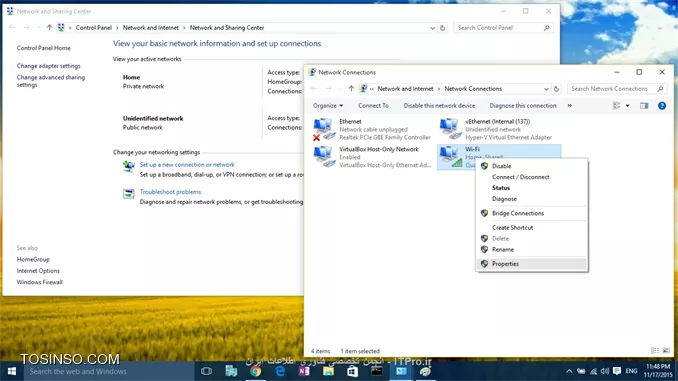
Task: Click the taskbar search box
Action: pyautogui.click(x=109, y=371)
